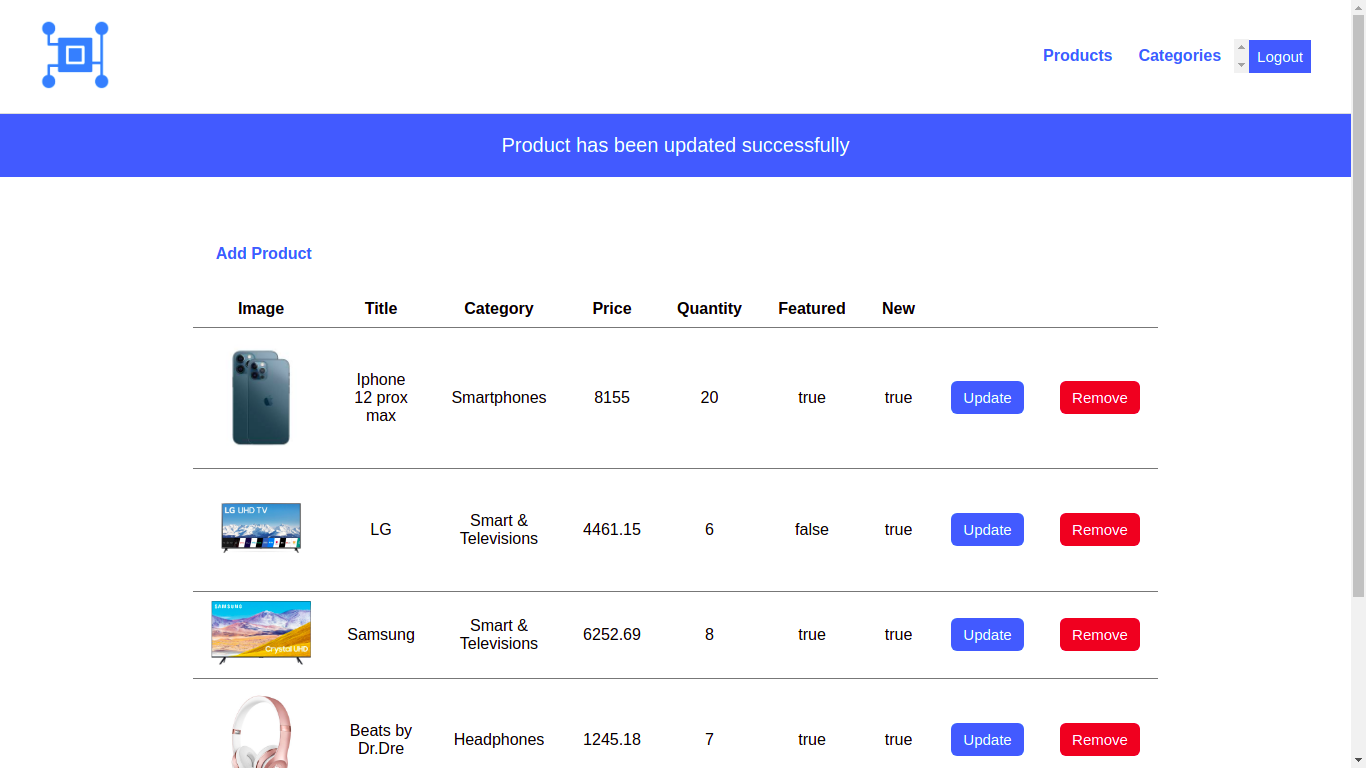Remove the LG product
Image resolution: width=1366 pixels, height=768 pixels.
[1100, 530]
